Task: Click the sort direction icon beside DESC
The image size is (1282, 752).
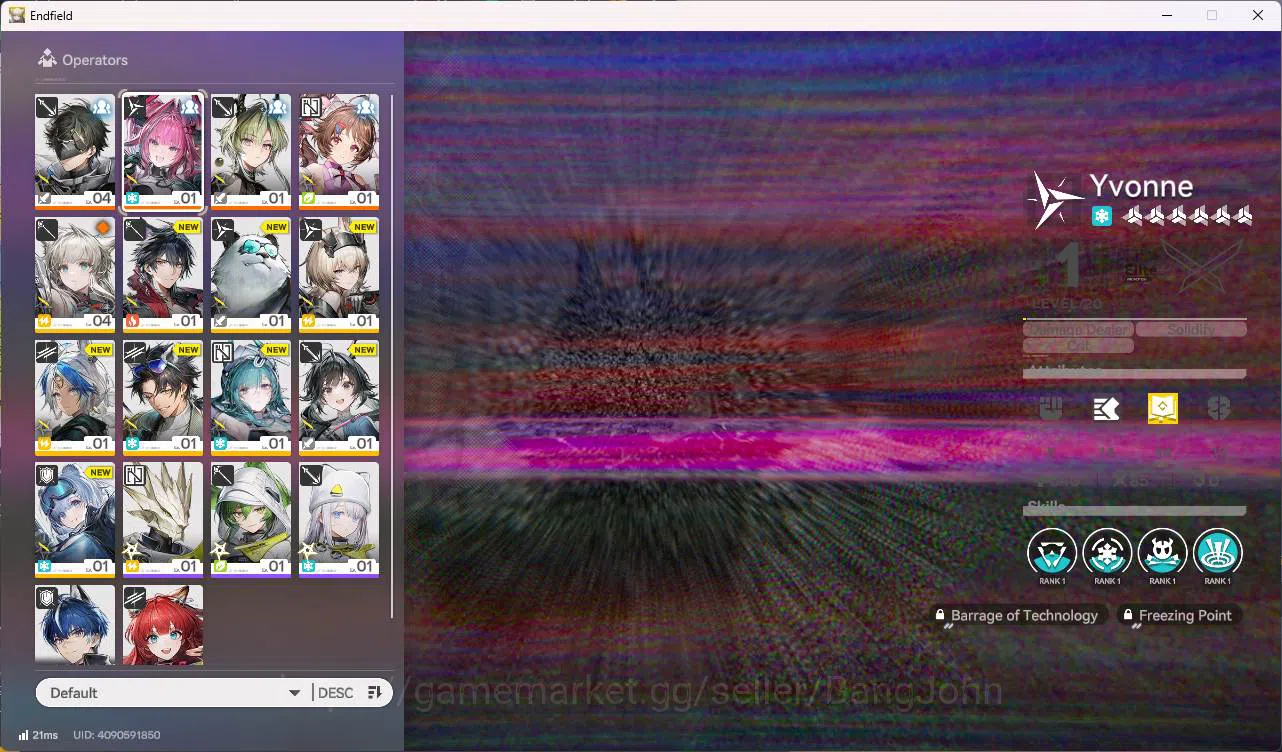Action: 375,693
